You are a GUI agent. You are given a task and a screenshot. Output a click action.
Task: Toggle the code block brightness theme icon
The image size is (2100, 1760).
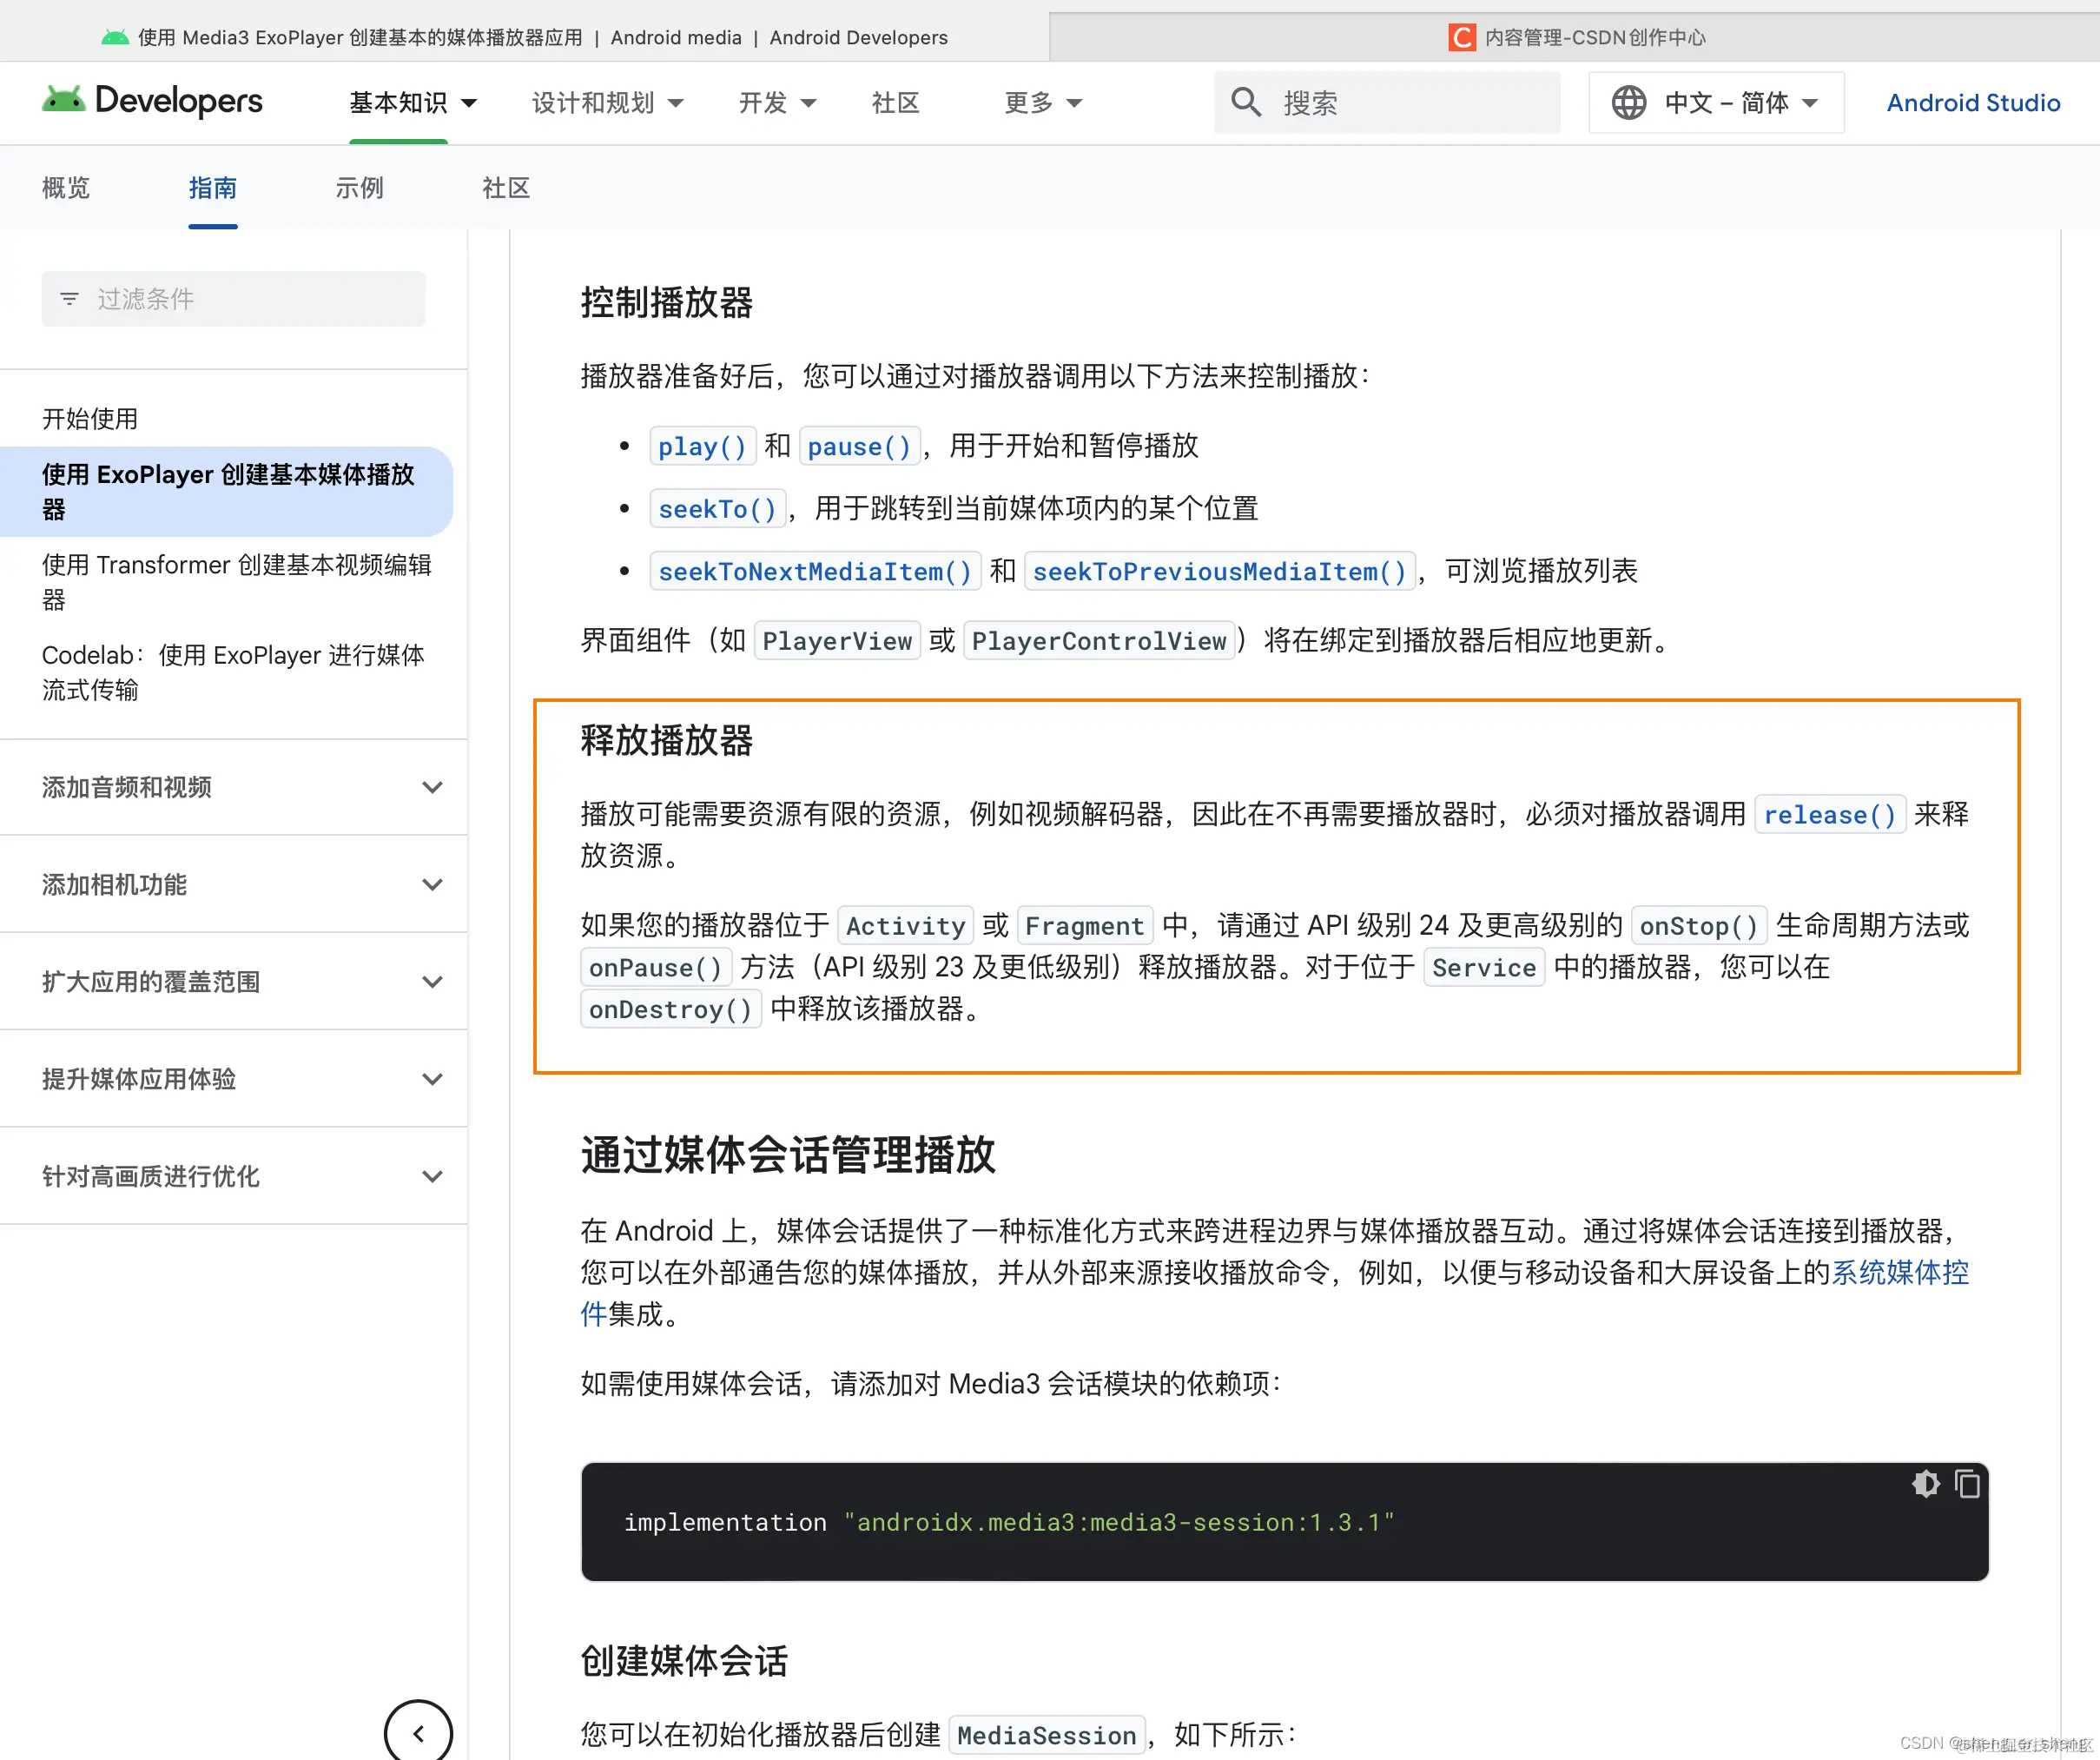pos(1925,1484)
